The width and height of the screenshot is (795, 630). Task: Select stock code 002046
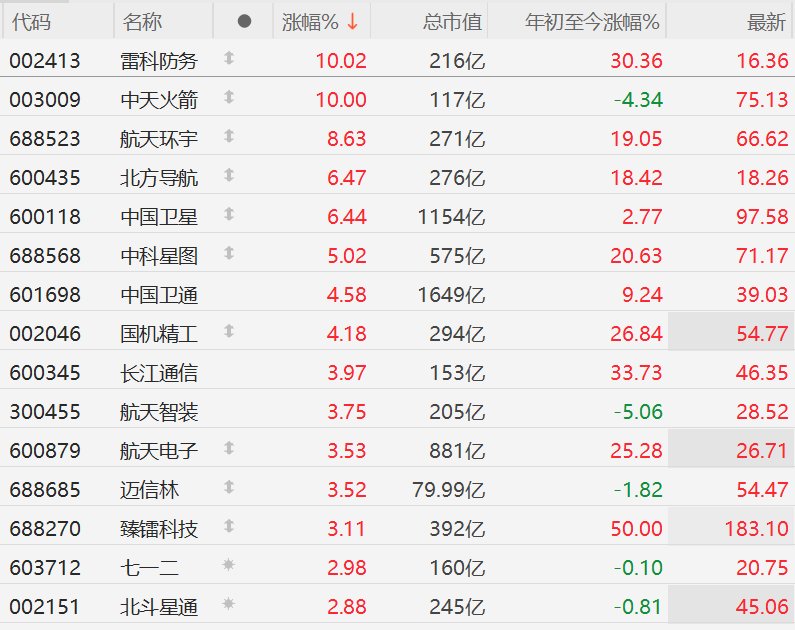[x=45, y=334]
